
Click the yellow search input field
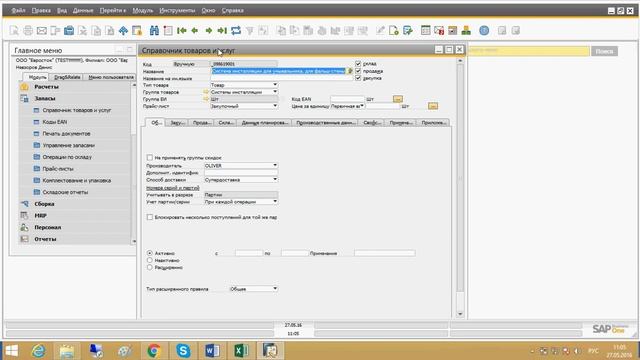tap(528, 51)
